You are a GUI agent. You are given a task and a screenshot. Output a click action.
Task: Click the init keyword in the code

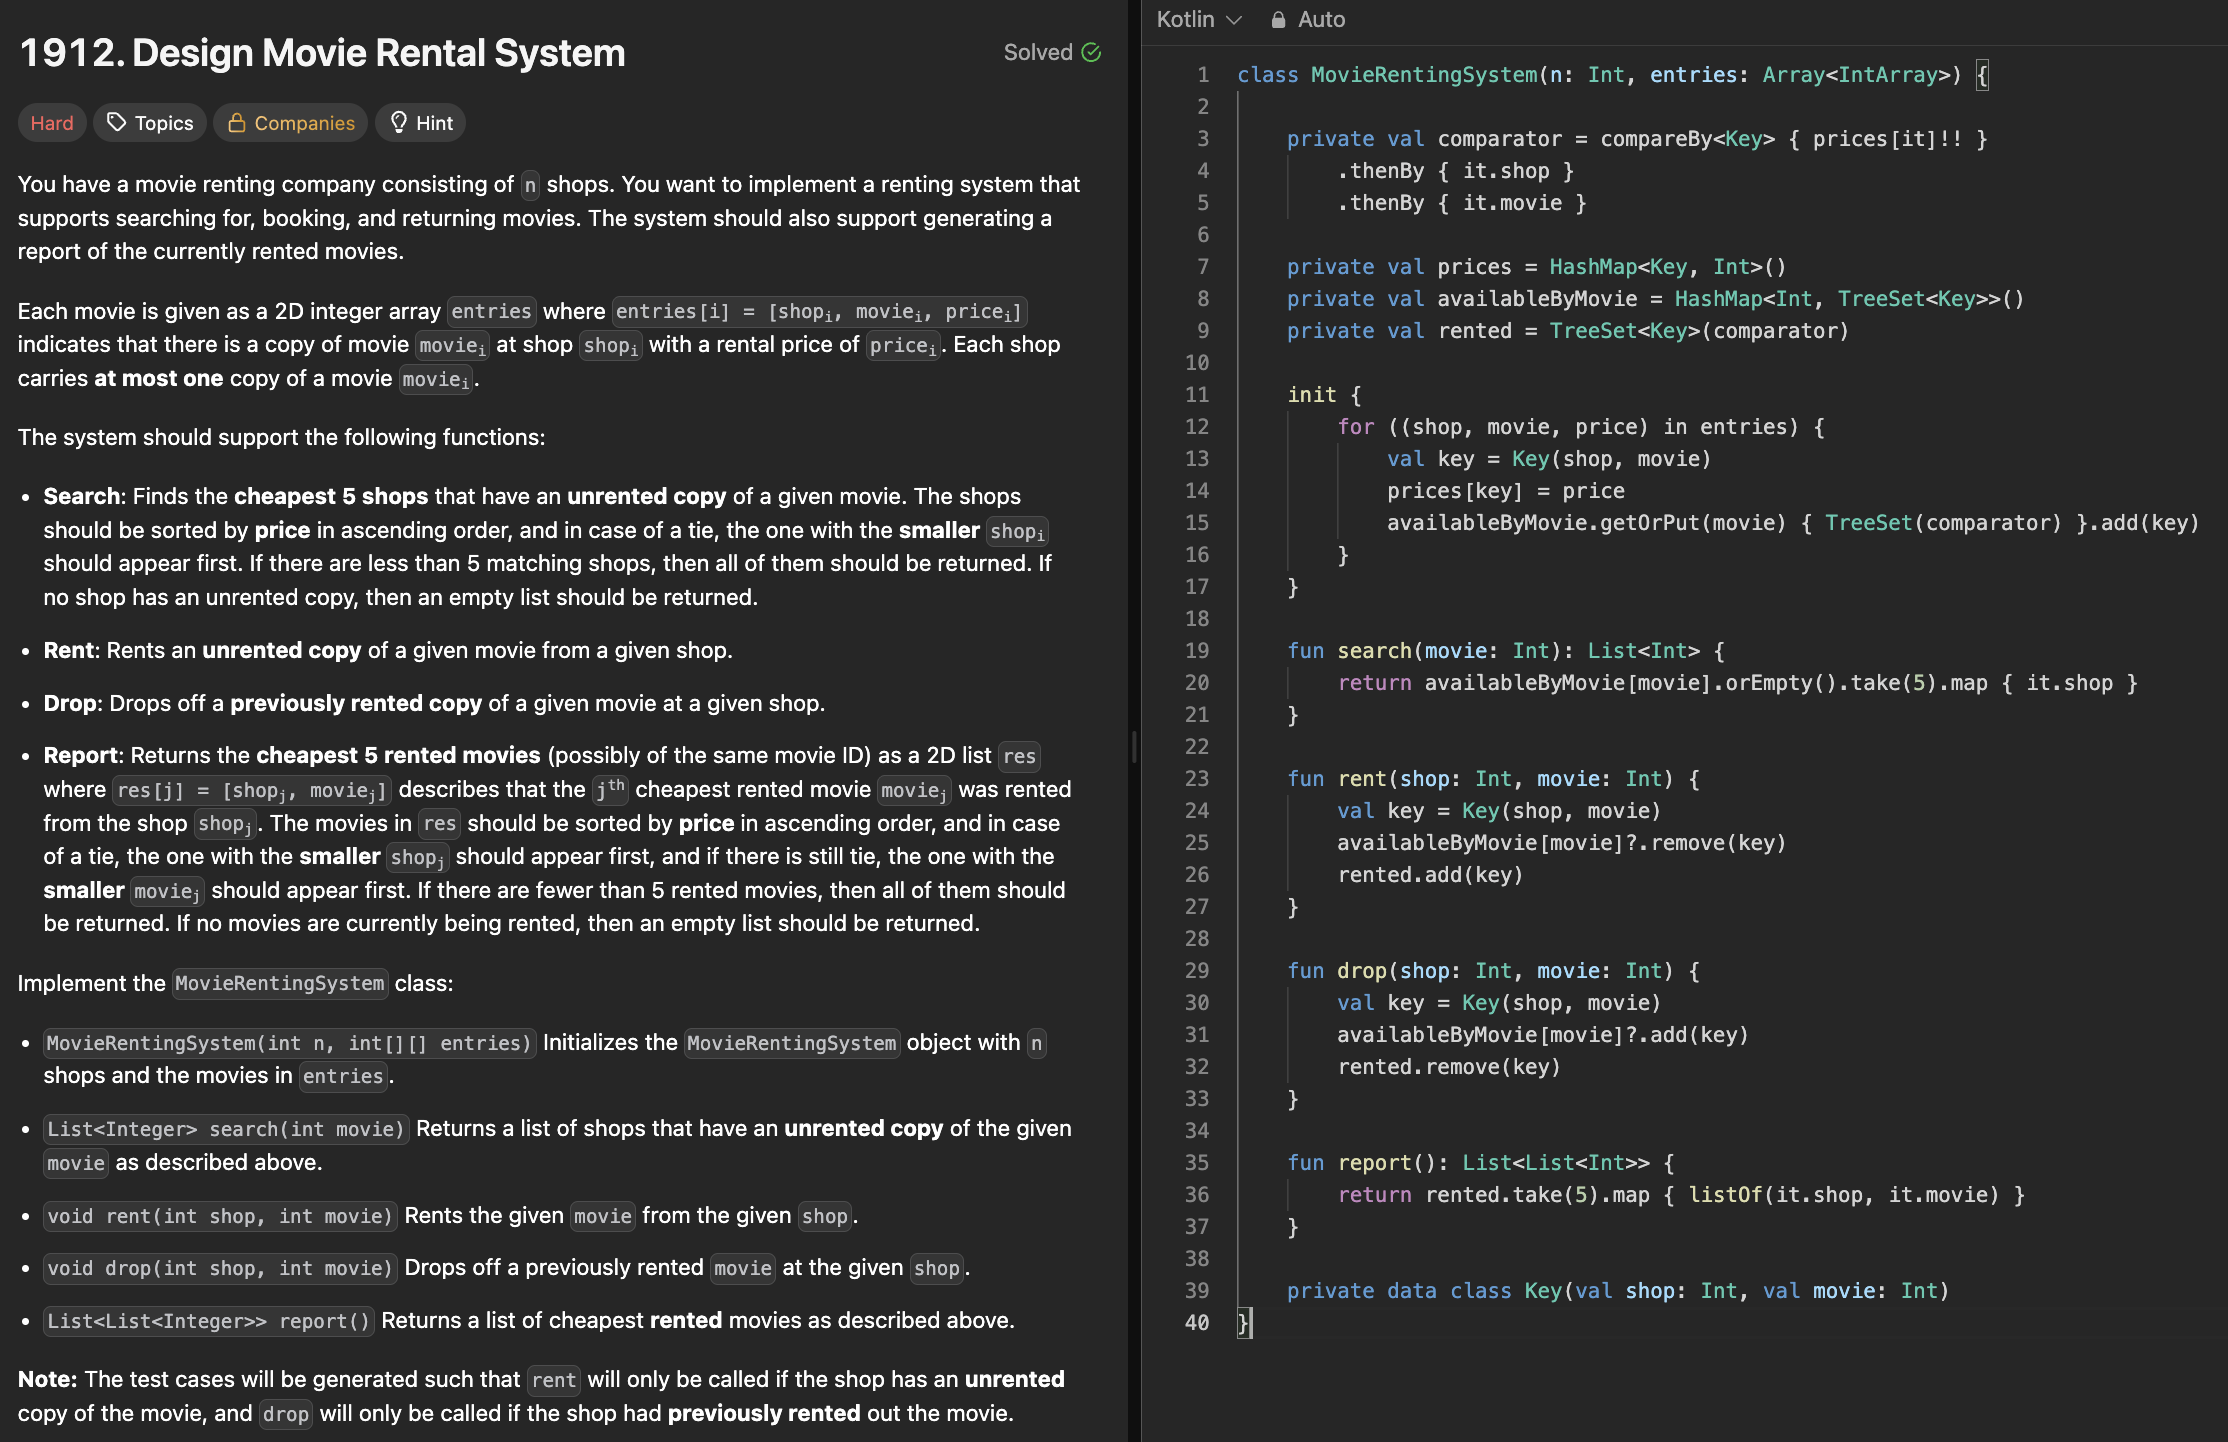click(1311, 394)
